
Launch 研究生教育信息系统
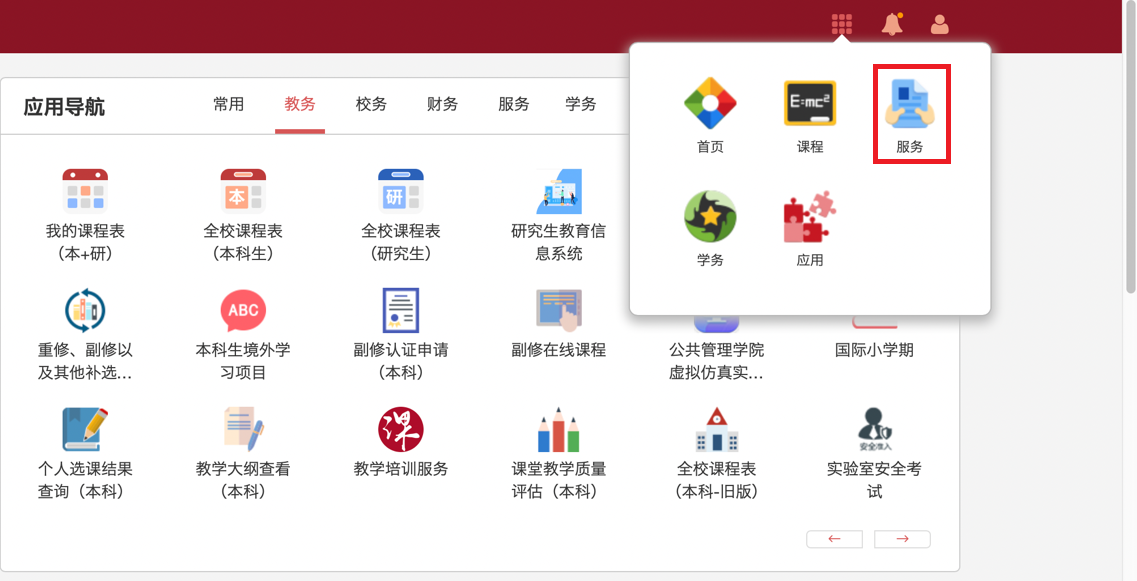[559, 191]
